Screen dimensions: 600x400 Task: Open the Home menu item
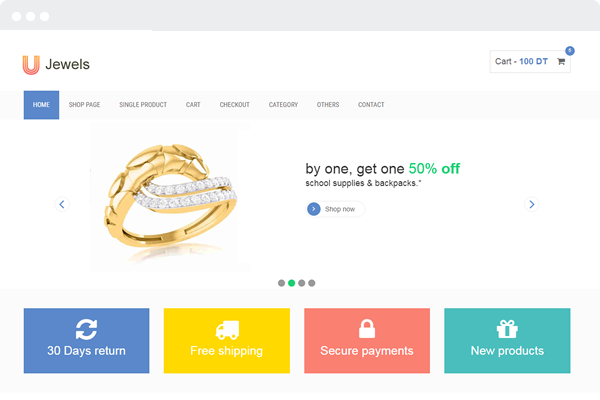coord(41,105)
